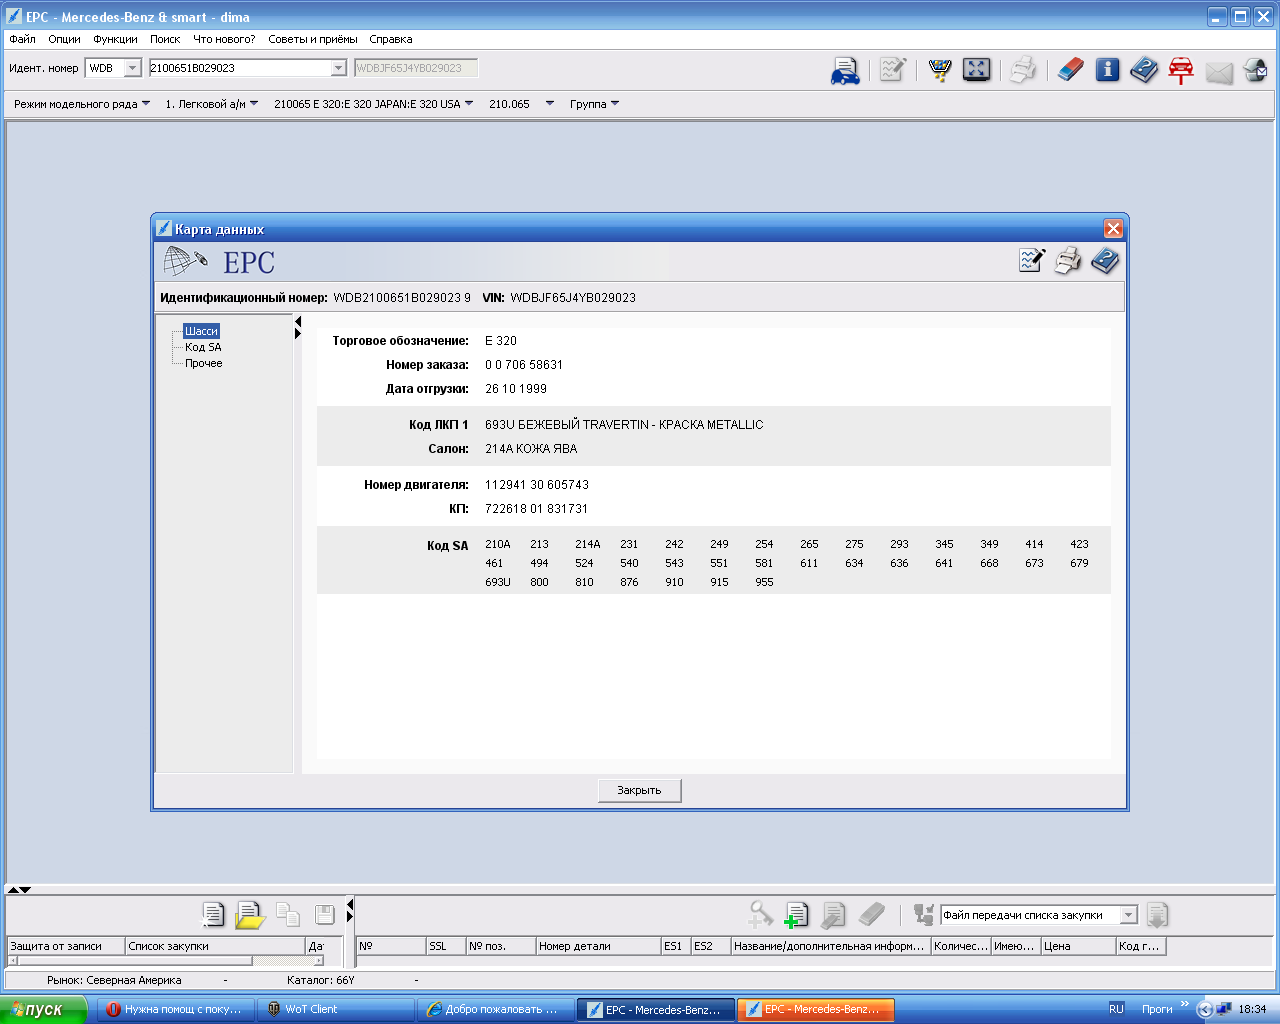Add part with green plus document icon

point(796,915)
